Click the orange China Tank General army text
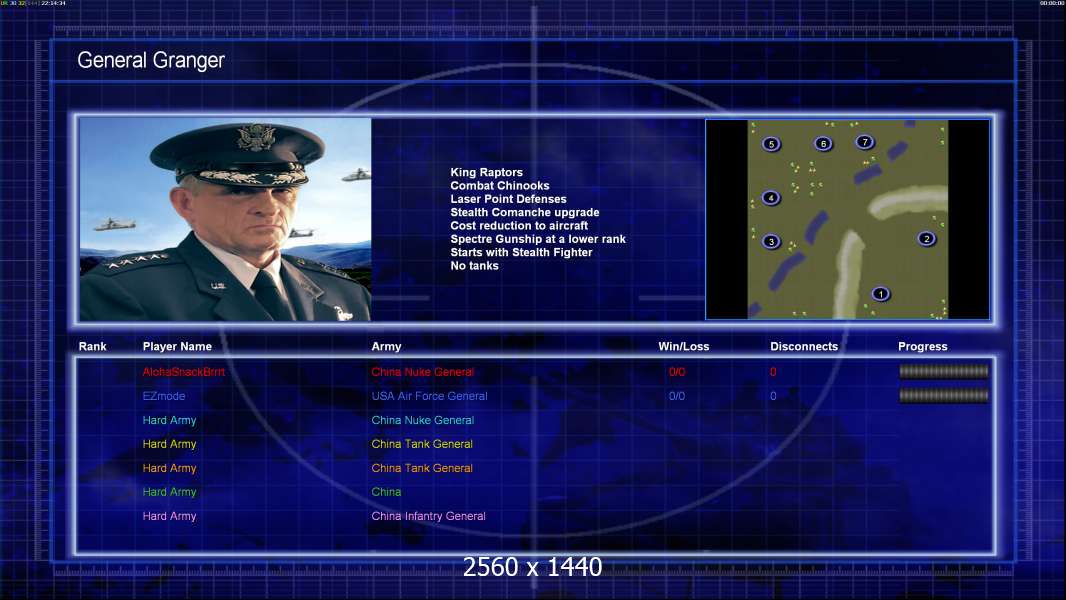 tap(422, 468)
